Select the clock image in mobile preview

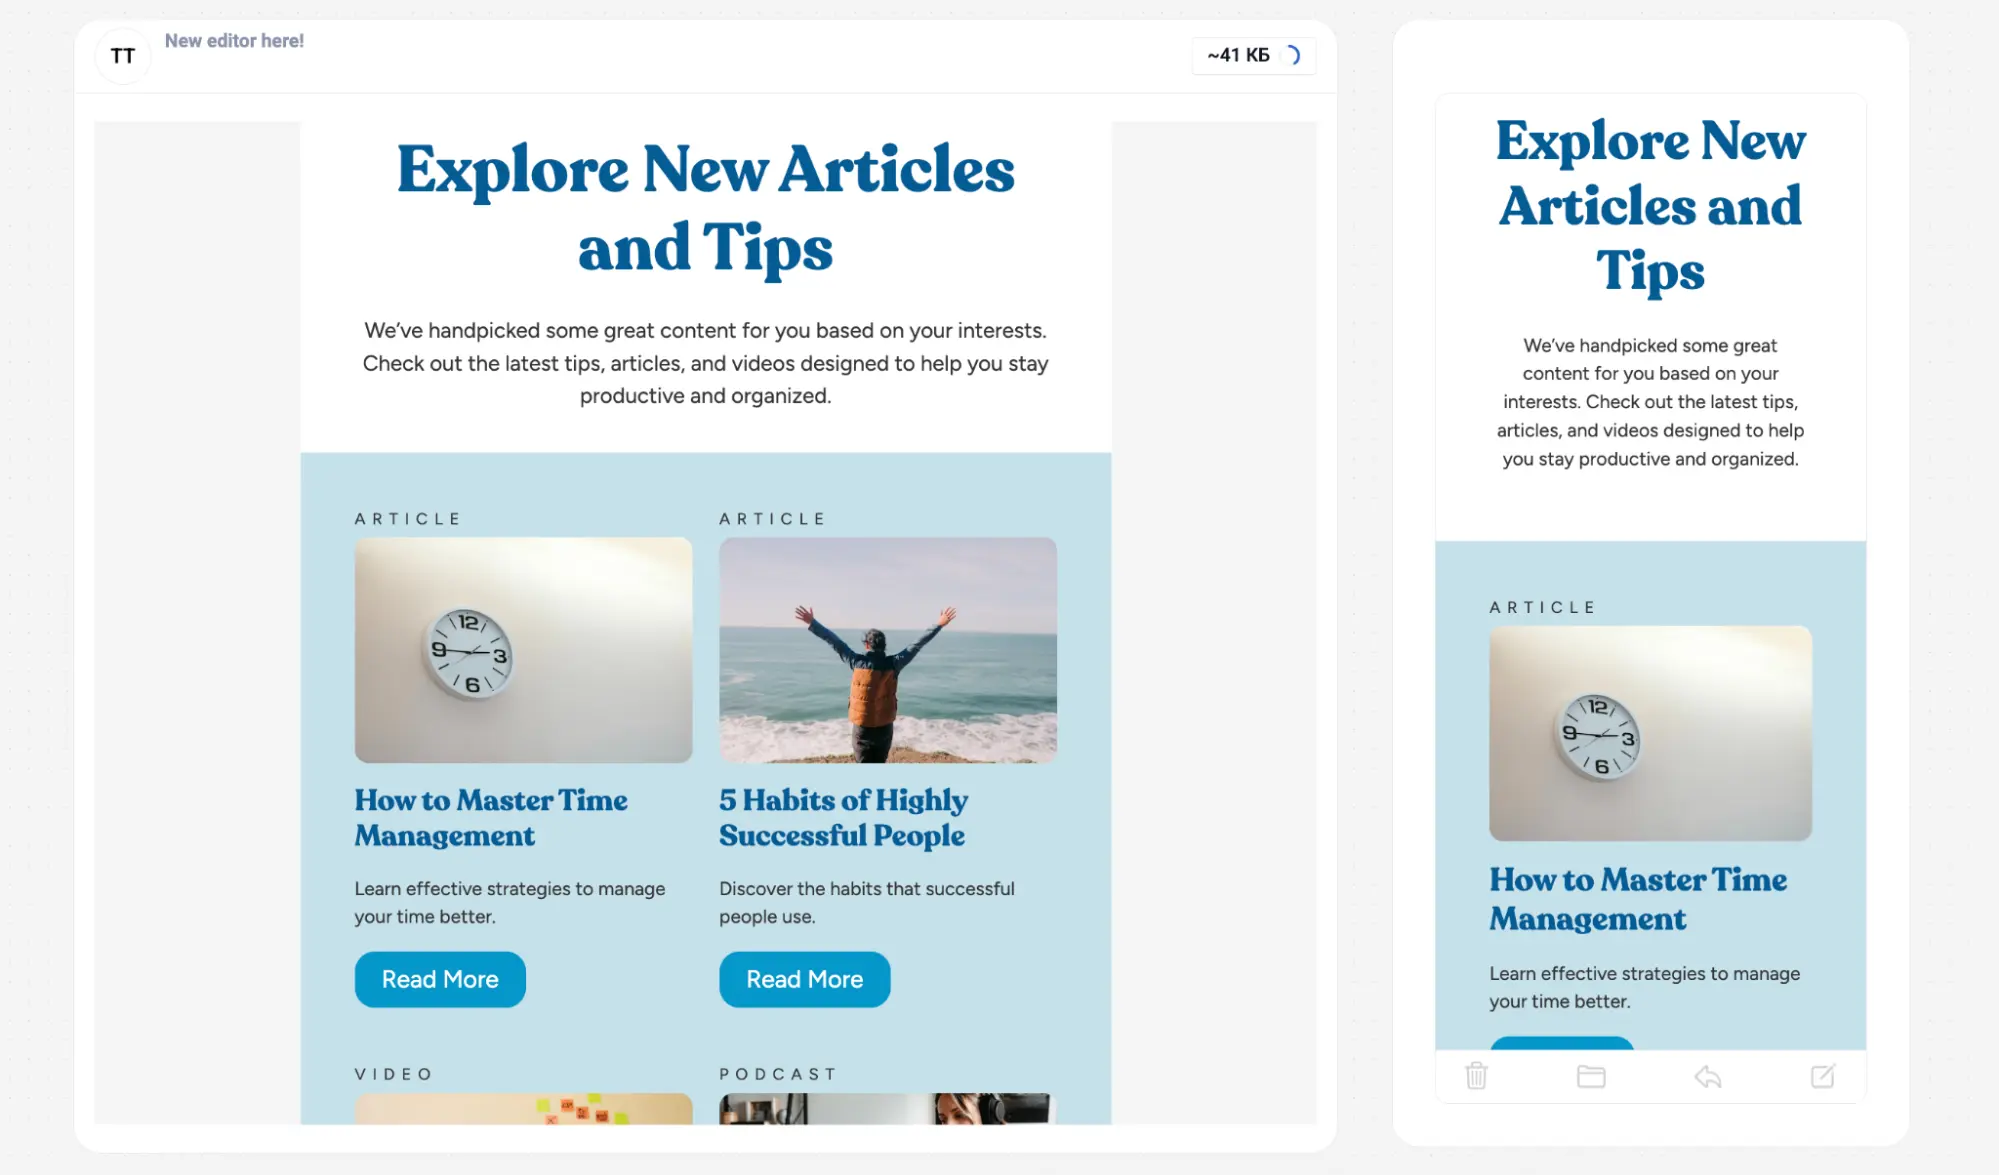[1650, 733]
